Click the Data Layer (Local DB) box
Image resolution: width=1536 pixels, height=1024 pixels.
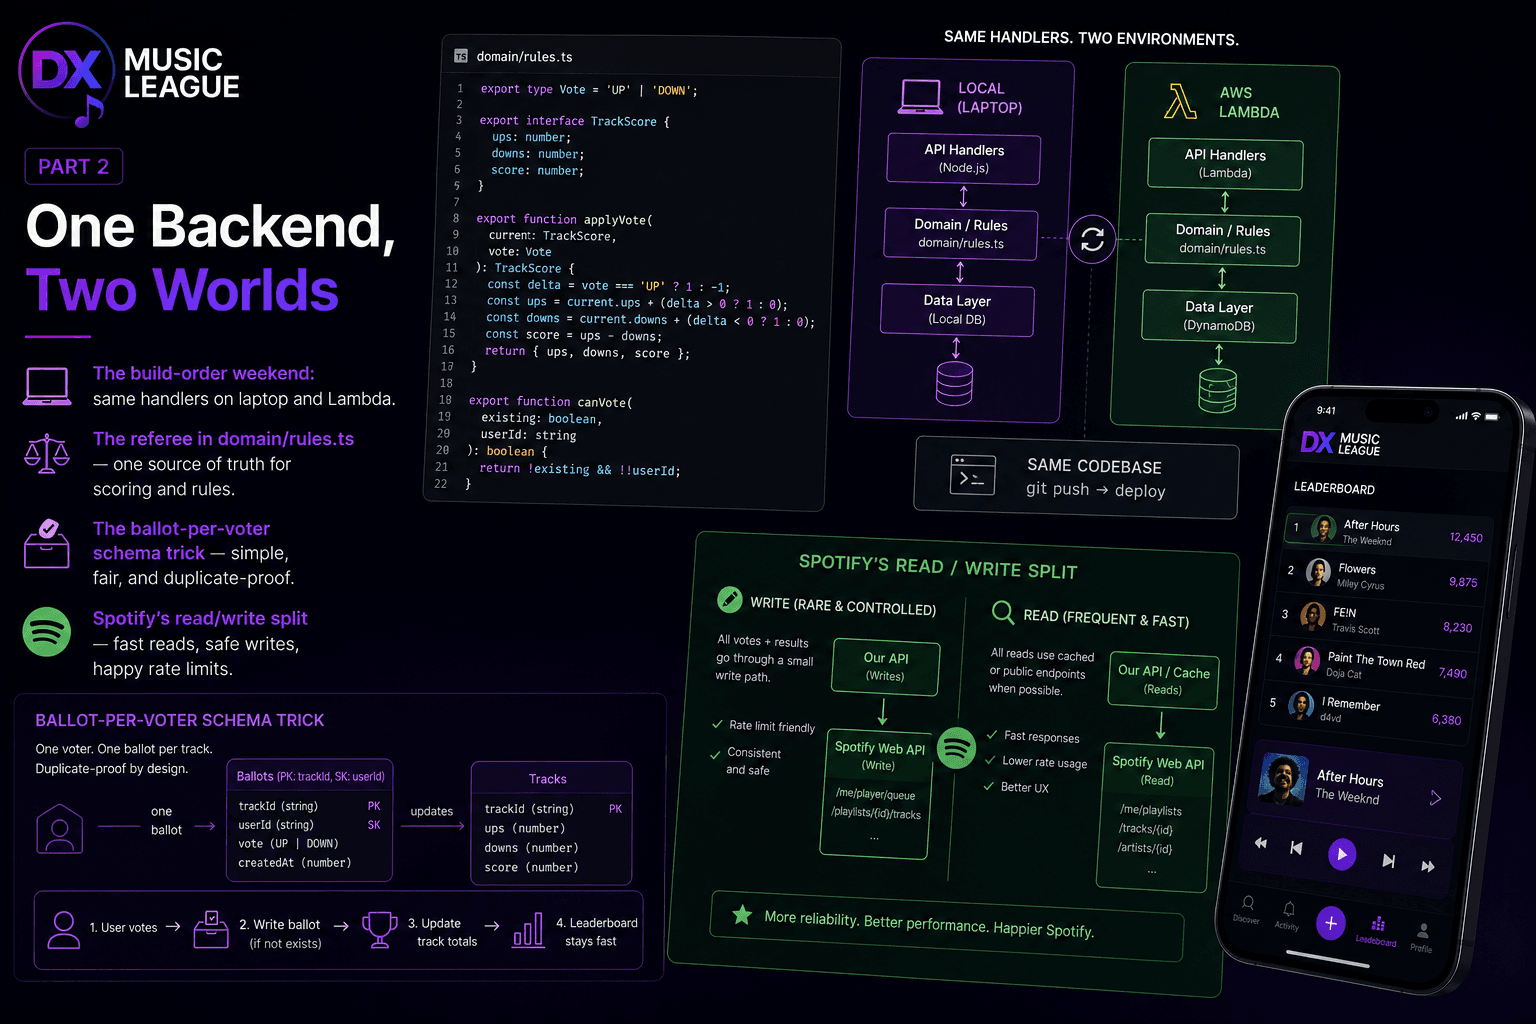click(x=957, y=309)
